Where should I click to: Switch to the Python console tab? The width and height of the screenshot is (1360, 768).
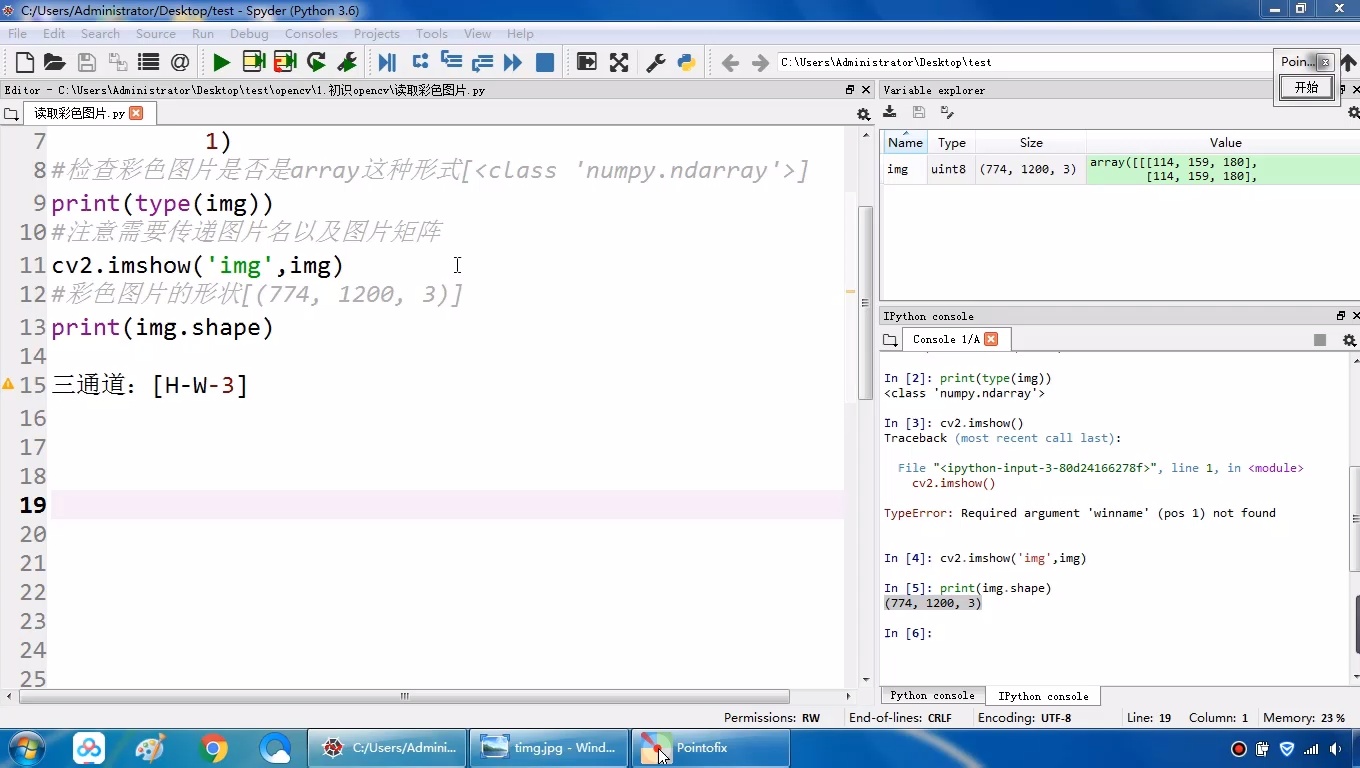[931, 695]
